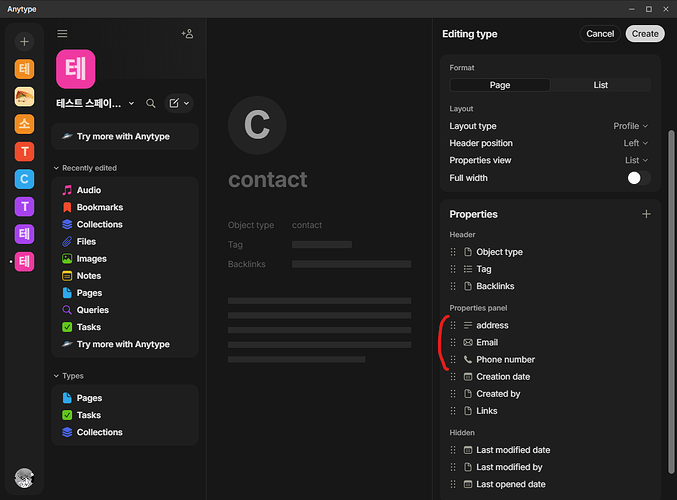The image size is (677, 500).
Task: Click the drag handle beside Object type
Action: tap(453, 252)
